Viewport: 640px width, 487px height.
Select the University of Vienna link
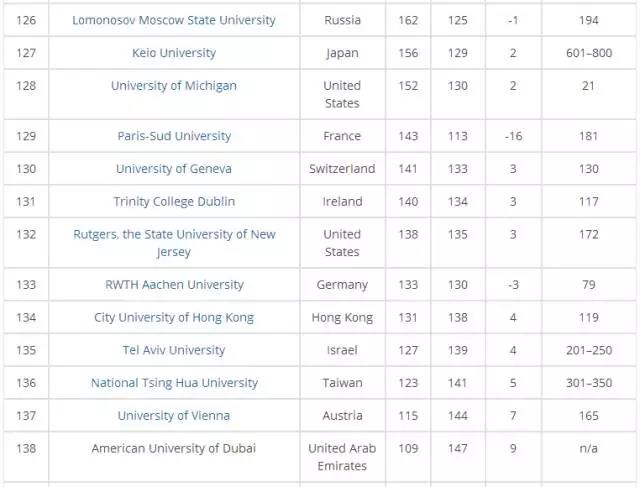(174, 416)
